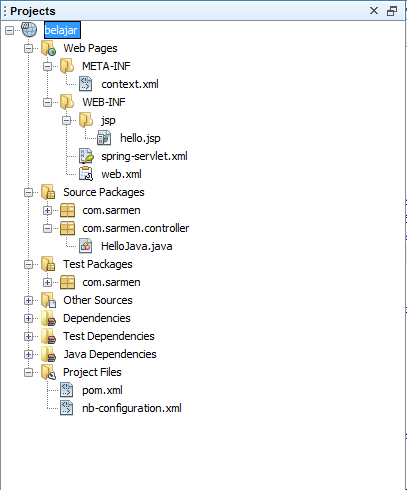Click the pom.xml file icon
407x490 pixels.
coord(67,390)
